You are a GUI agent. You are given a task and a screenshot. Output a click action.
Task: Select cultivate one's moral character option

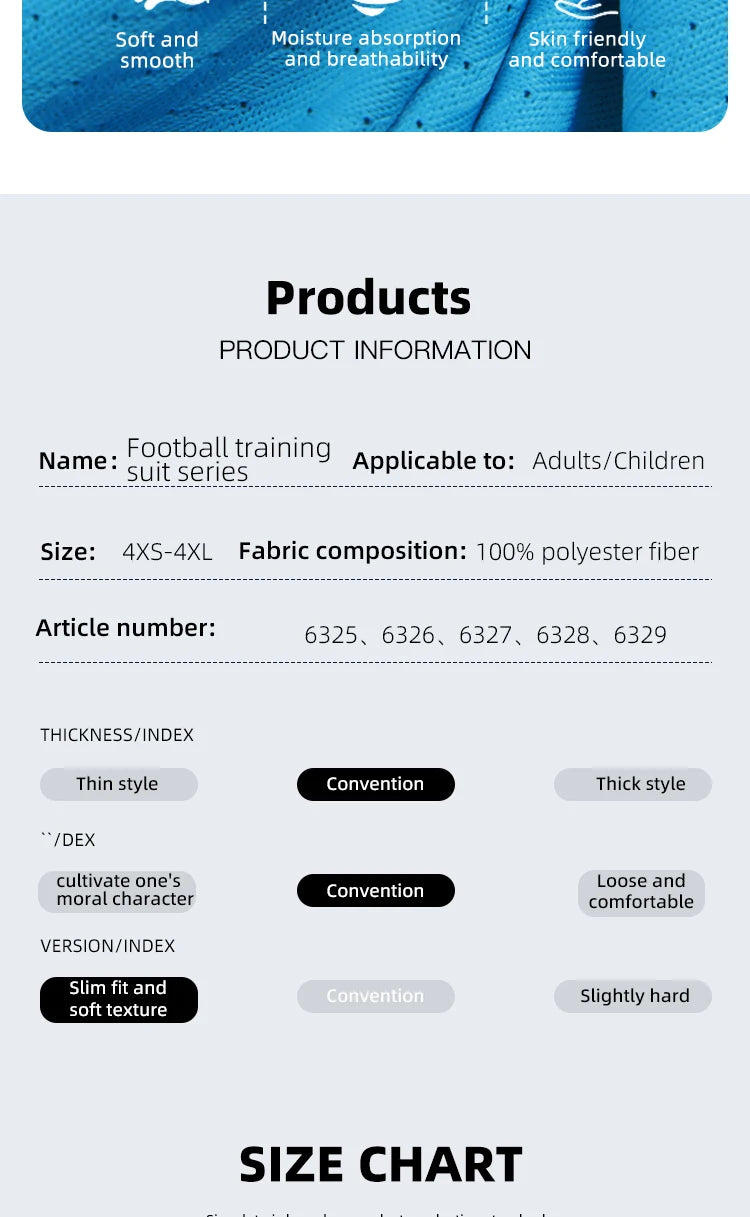(x=118, y=890)
